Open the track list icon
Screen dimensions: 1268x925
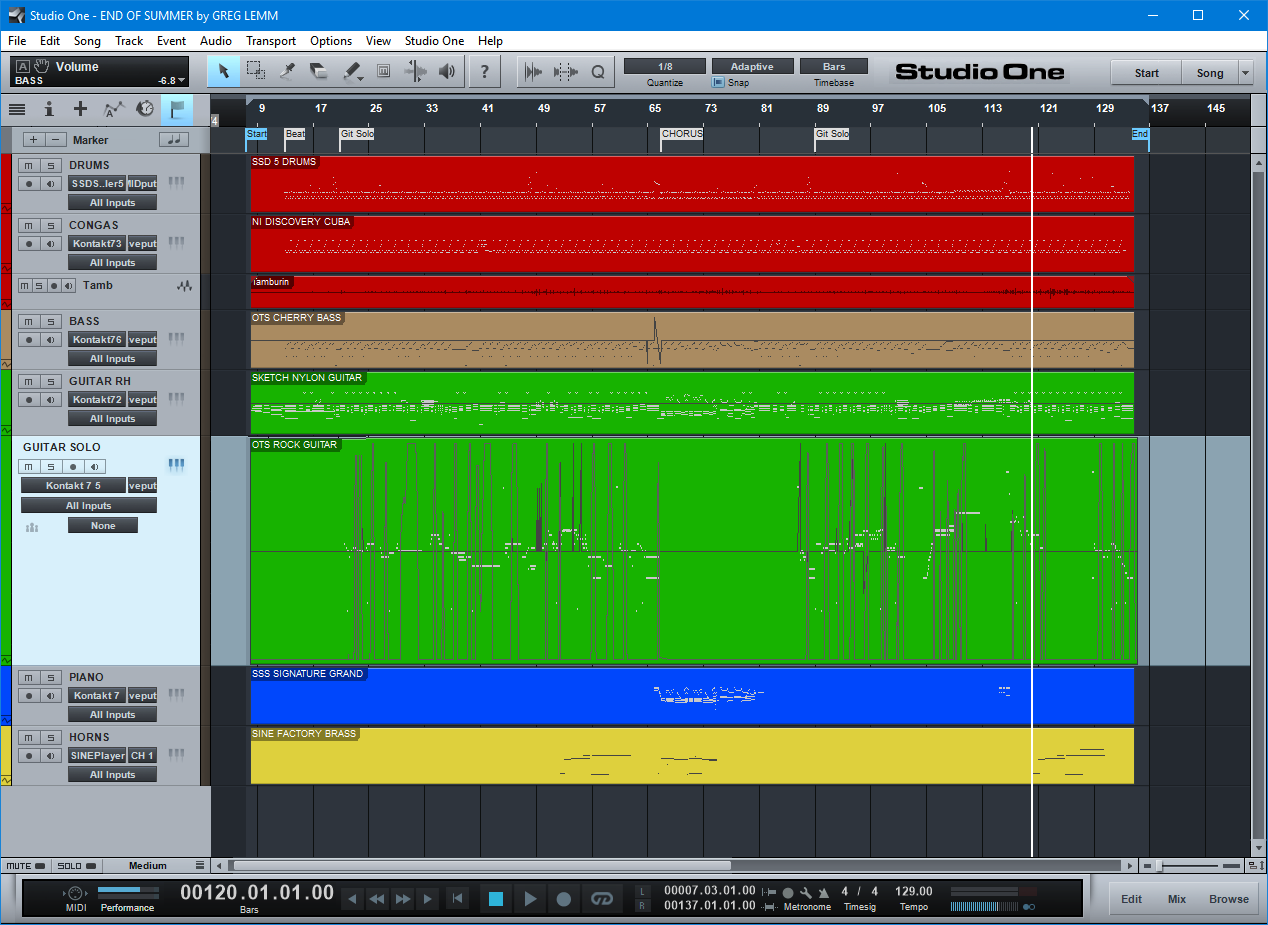coord(17,109)
